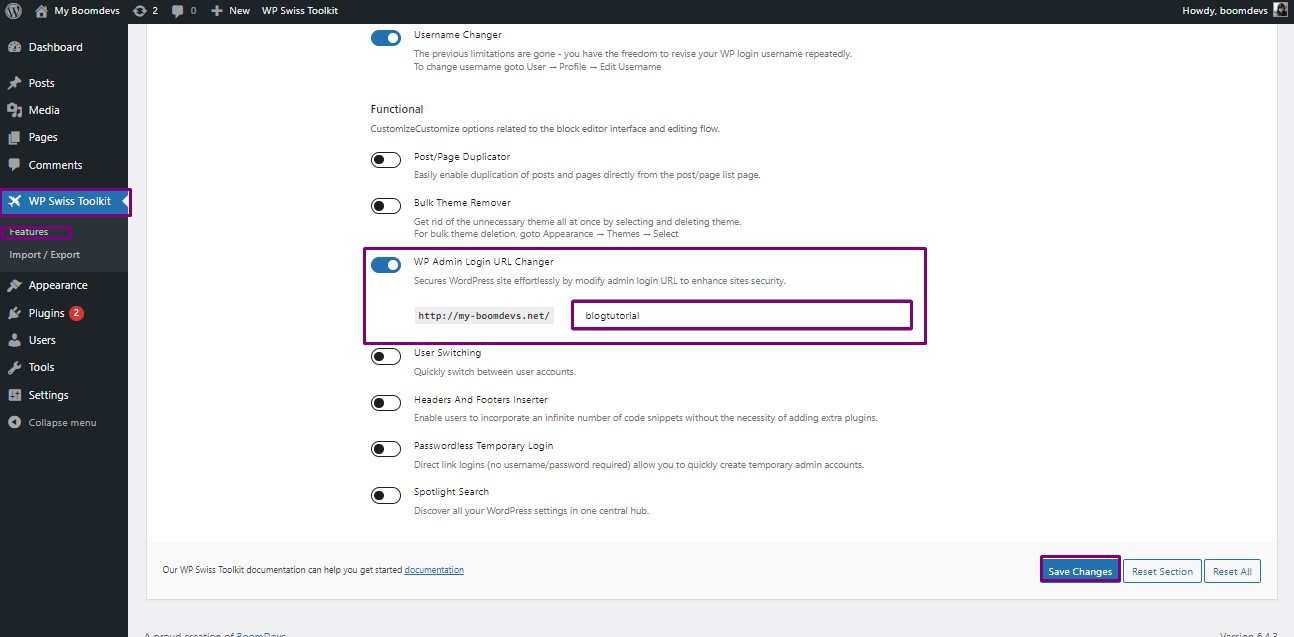The image size is (1294, 637).
Task: Click the Dashboard gauge icon
Action: (x=14, y=47)
